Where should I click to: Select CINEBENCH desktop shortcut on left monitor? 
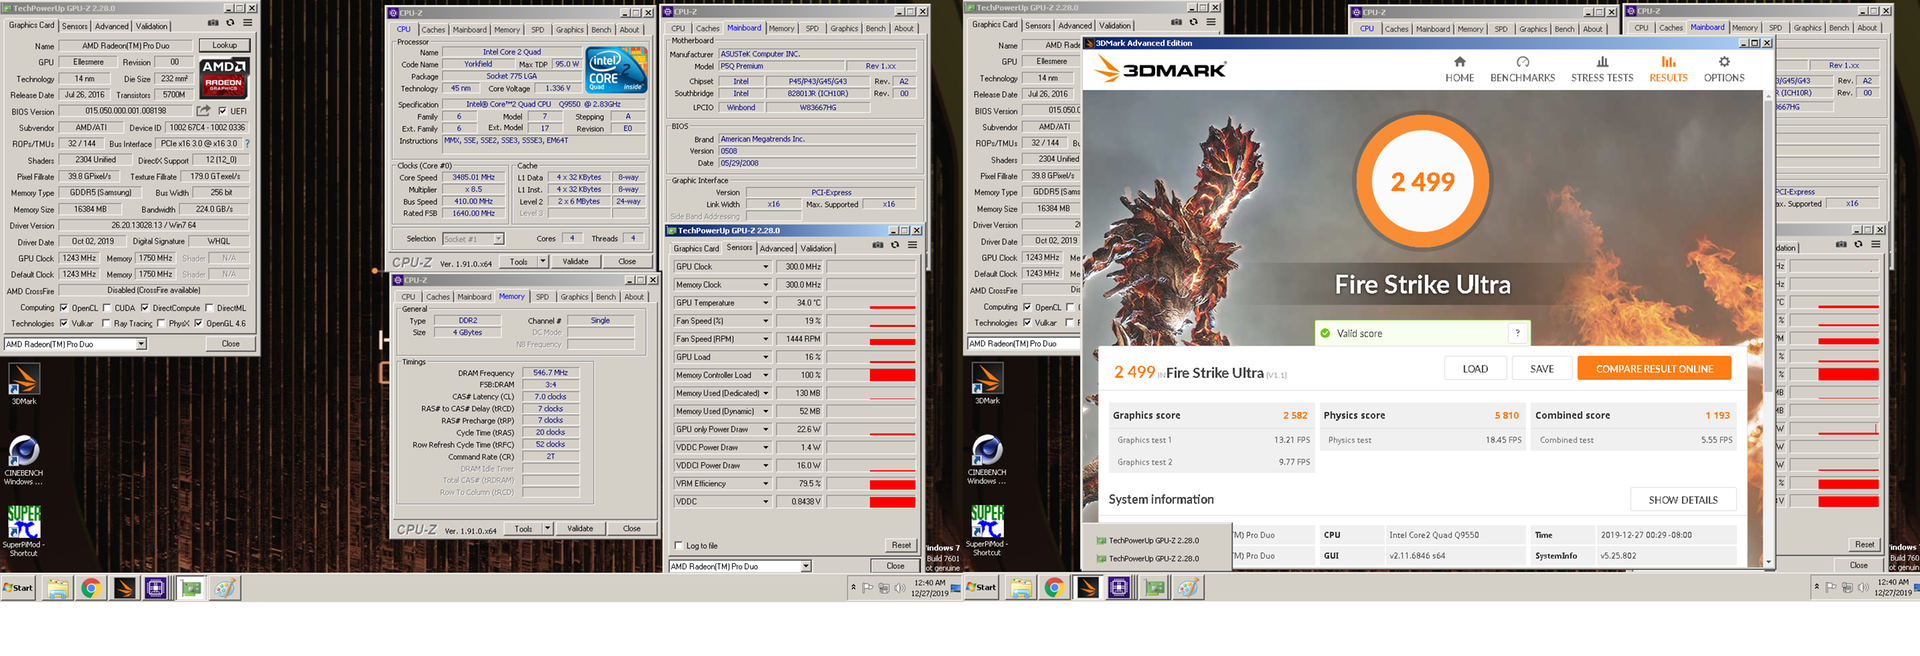tap(24, 461)
